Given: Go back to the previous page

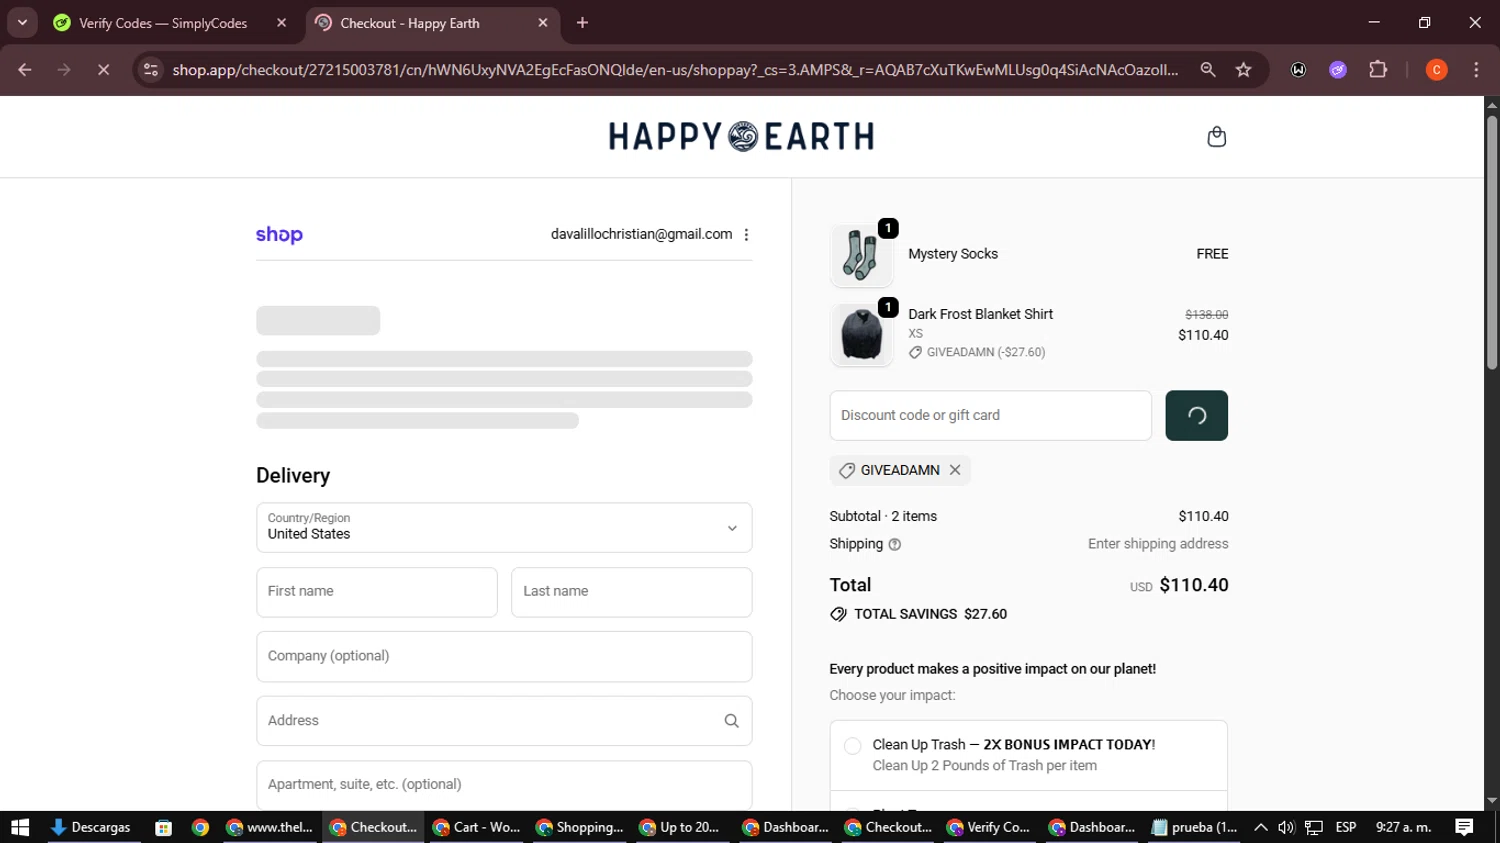Looking at the screenshot, I should (x=25, y=70).
